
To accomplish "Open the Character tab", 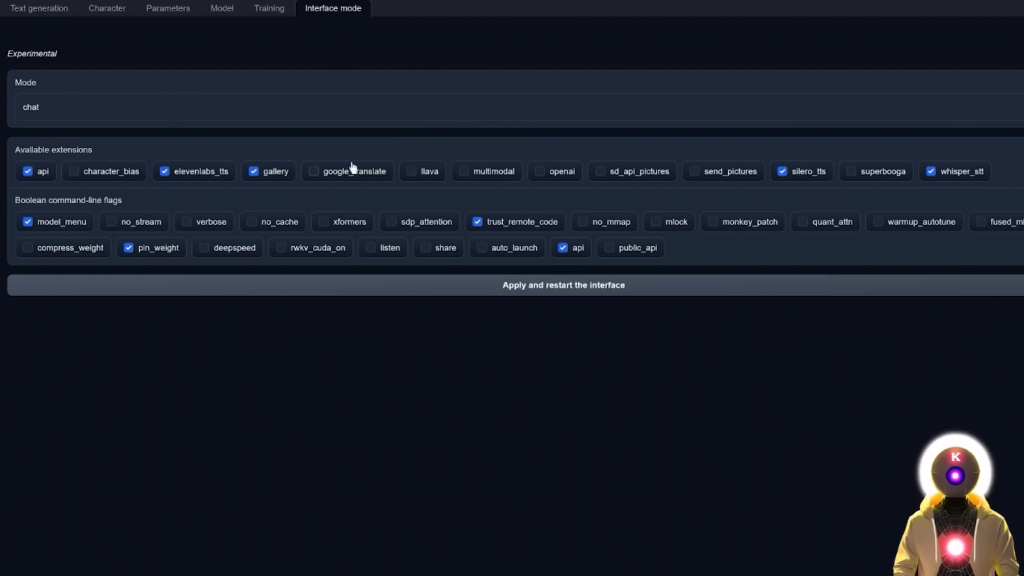I will pos(107,8).
